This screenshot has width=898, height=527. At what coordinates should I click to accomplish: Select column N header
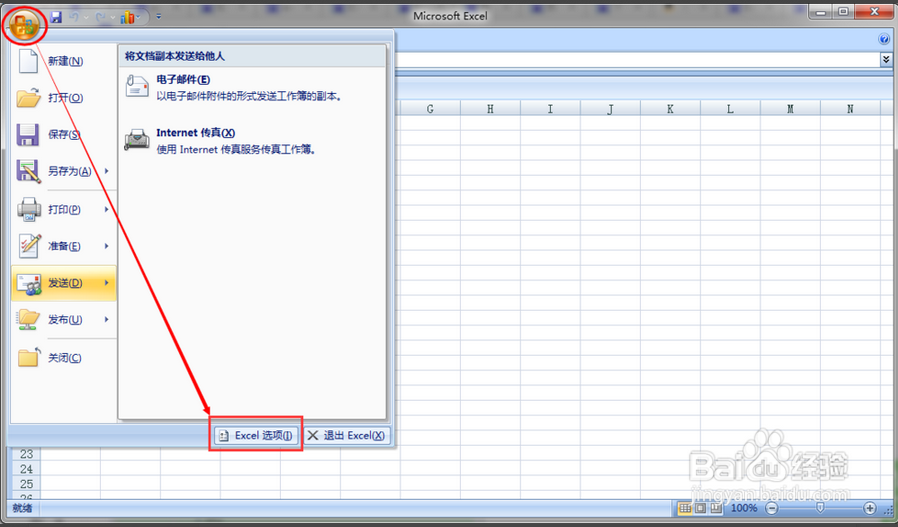850,109
